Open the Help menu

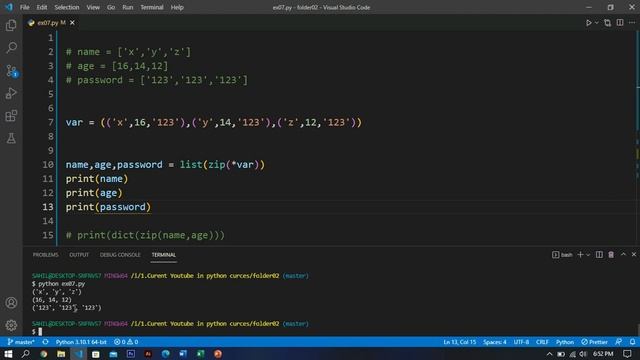[177, 7]
